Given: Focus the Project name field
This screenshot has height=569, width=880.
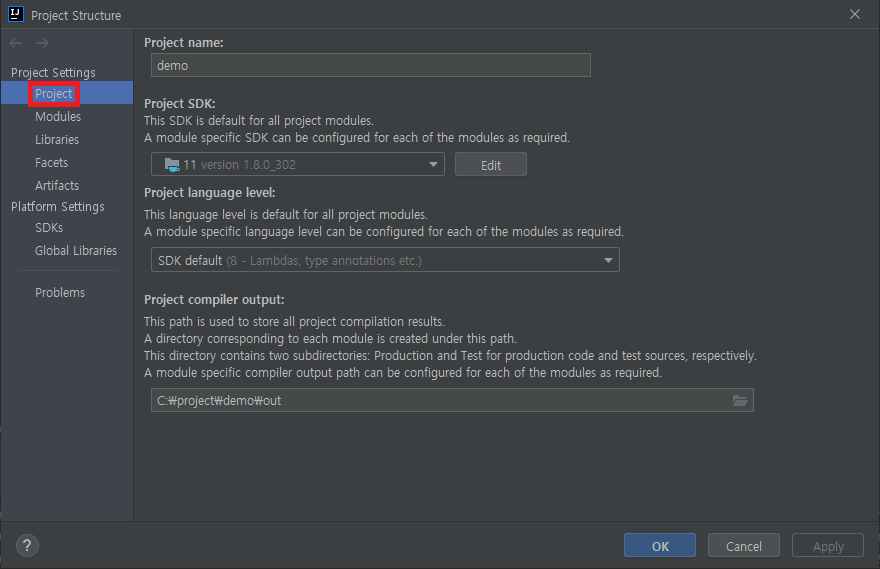Looking at the screenshot, I should pyautogui.click(x=370, y=65).
